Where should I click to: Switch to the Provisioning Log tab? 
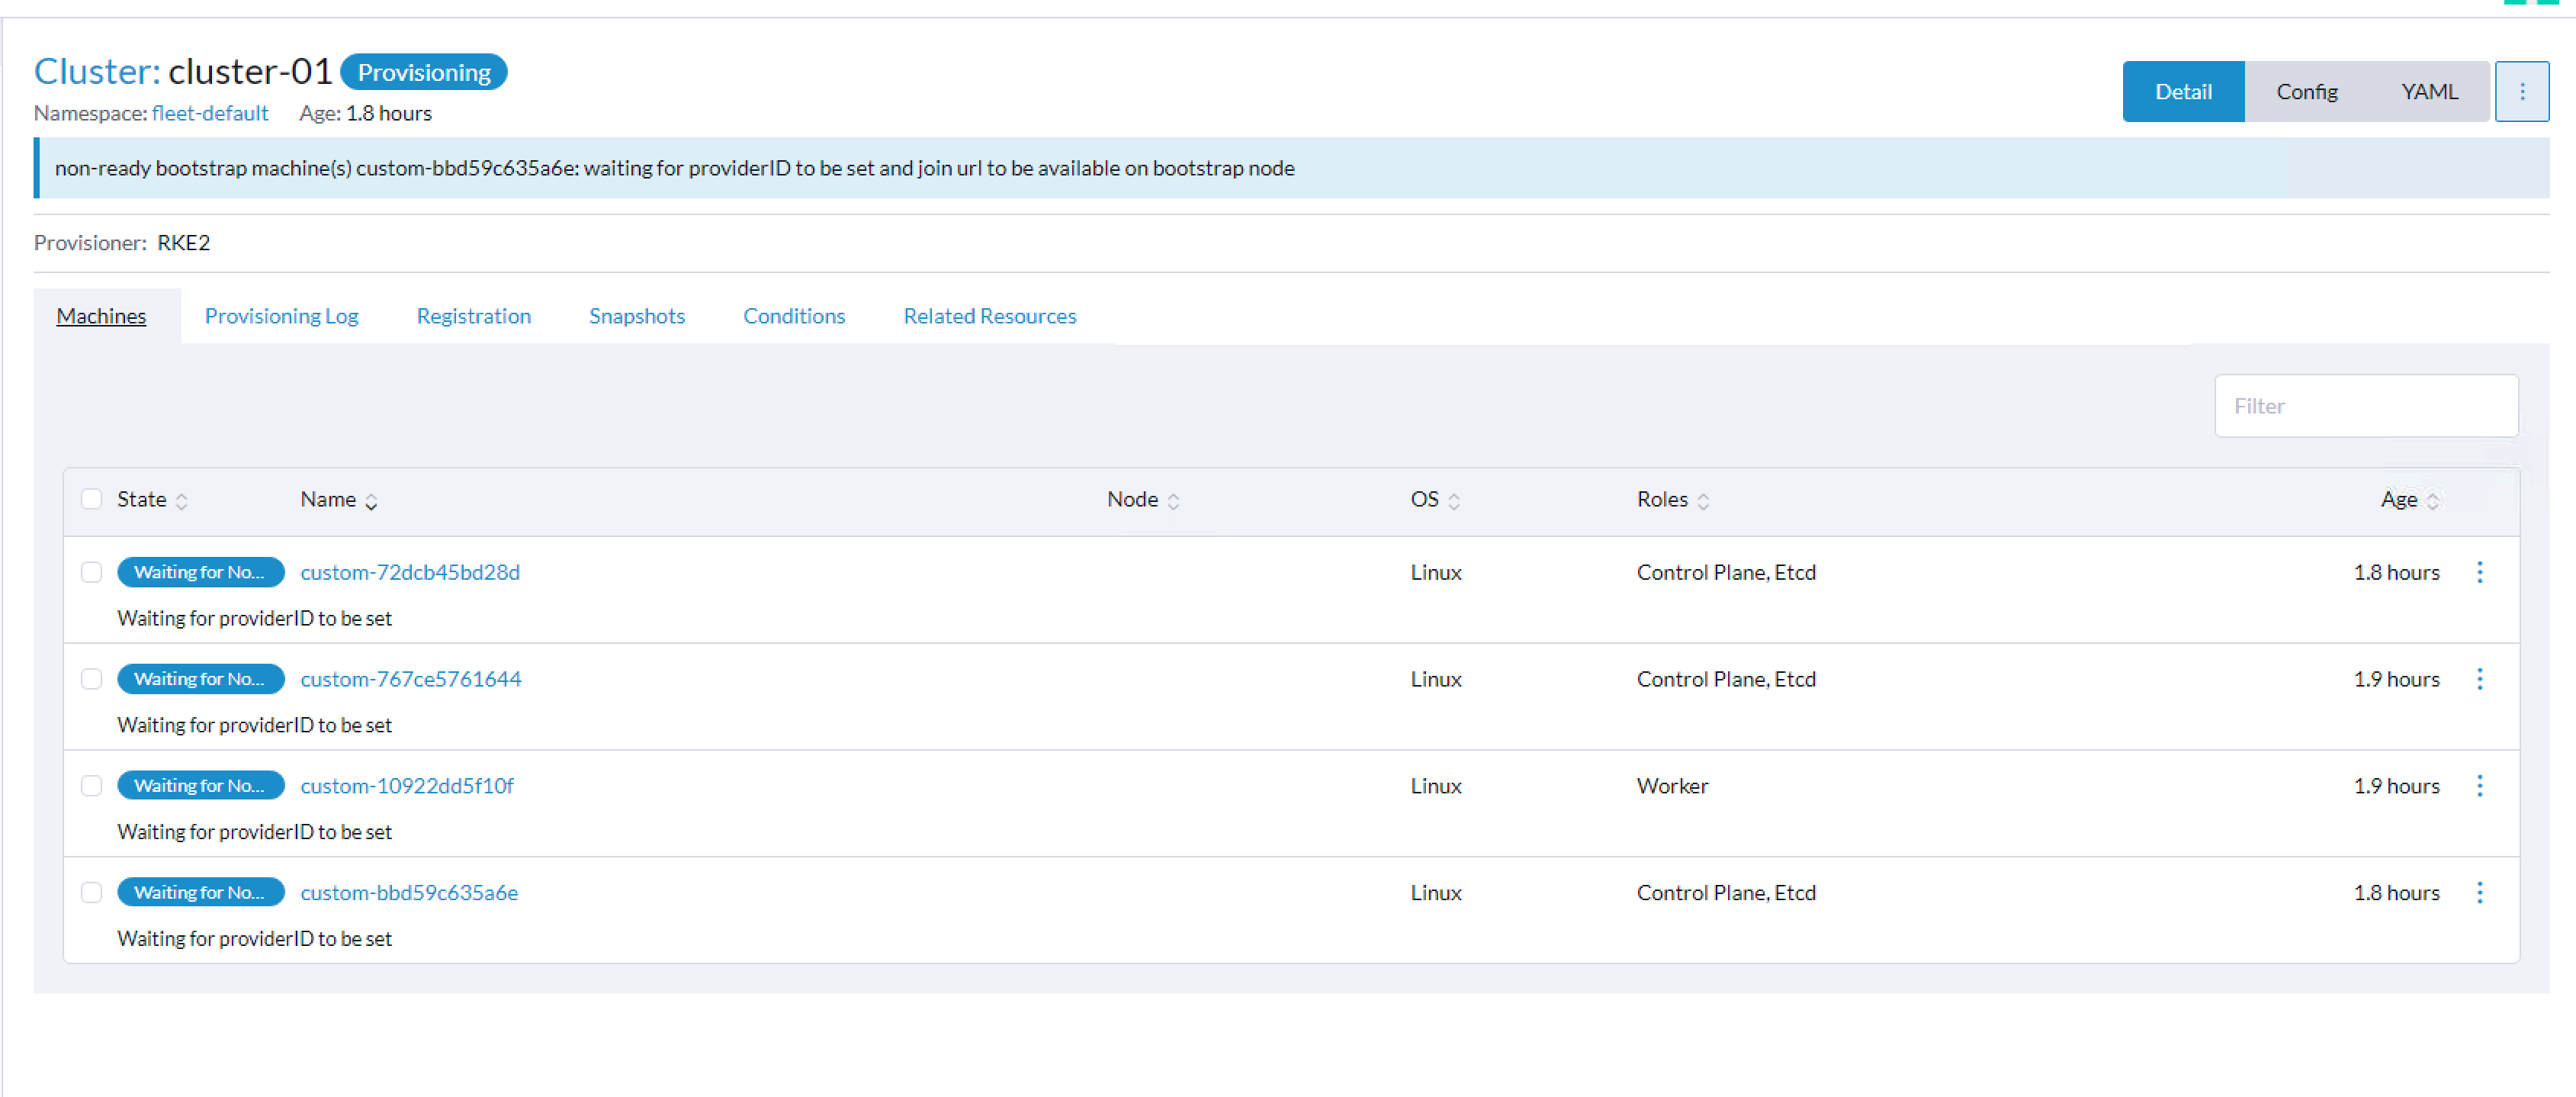pos(281,315)
